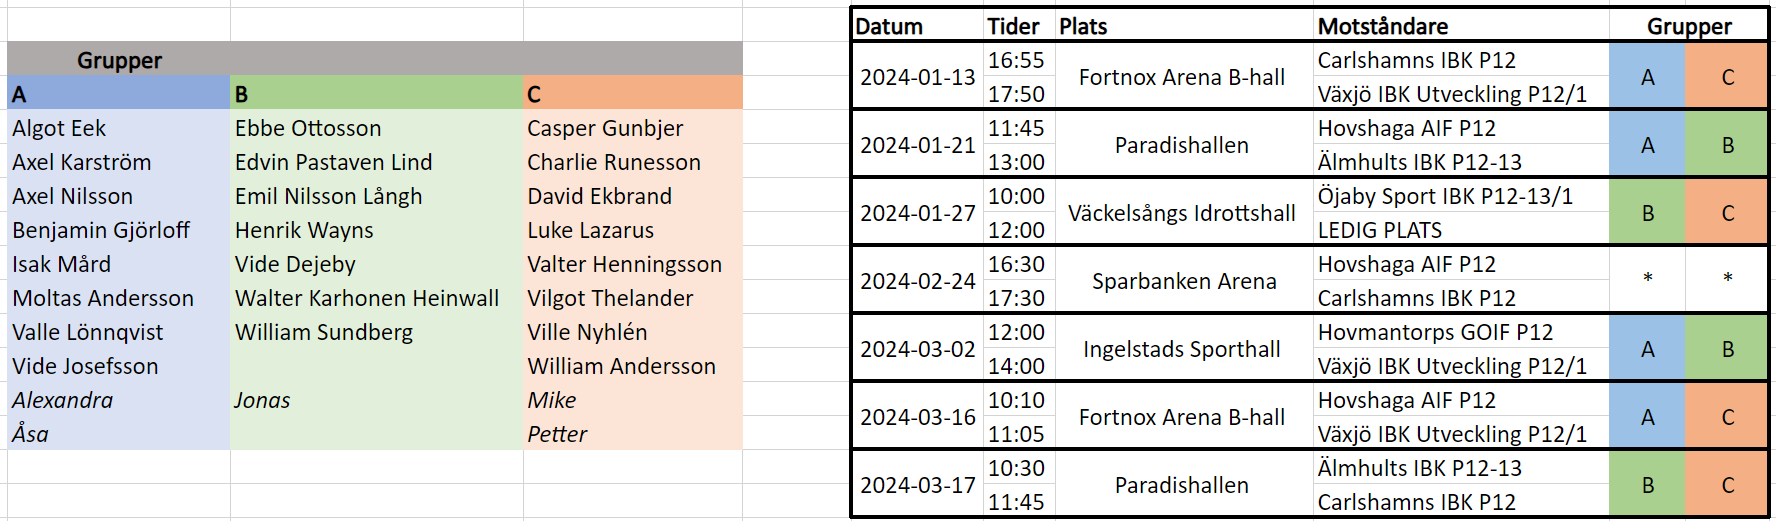The image size is (1776, 521).
Task: Click the 16:55 time cell
Action: tap(1016, 60)
